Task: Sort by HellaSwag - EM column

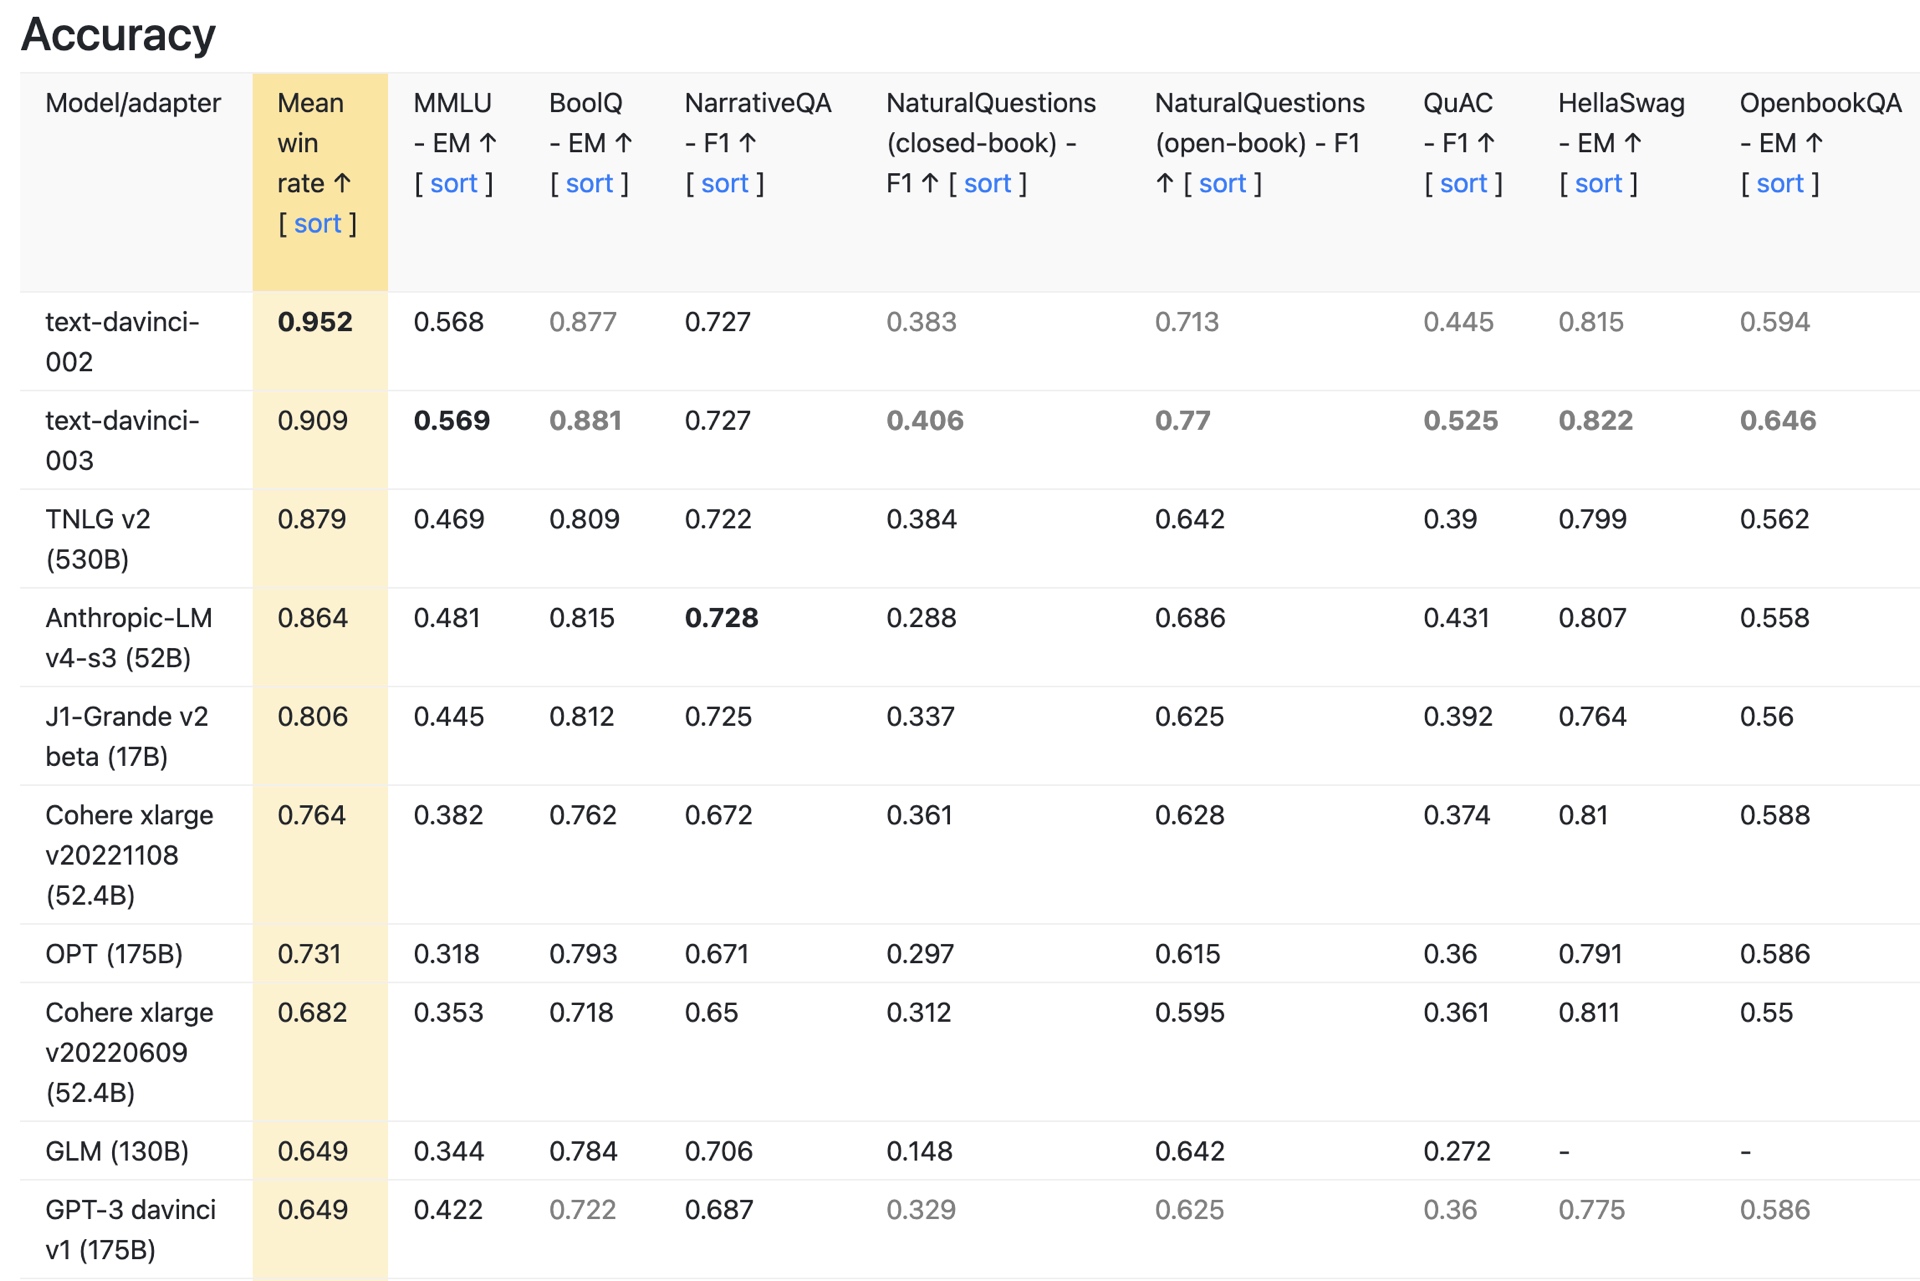Action: 1598,184
